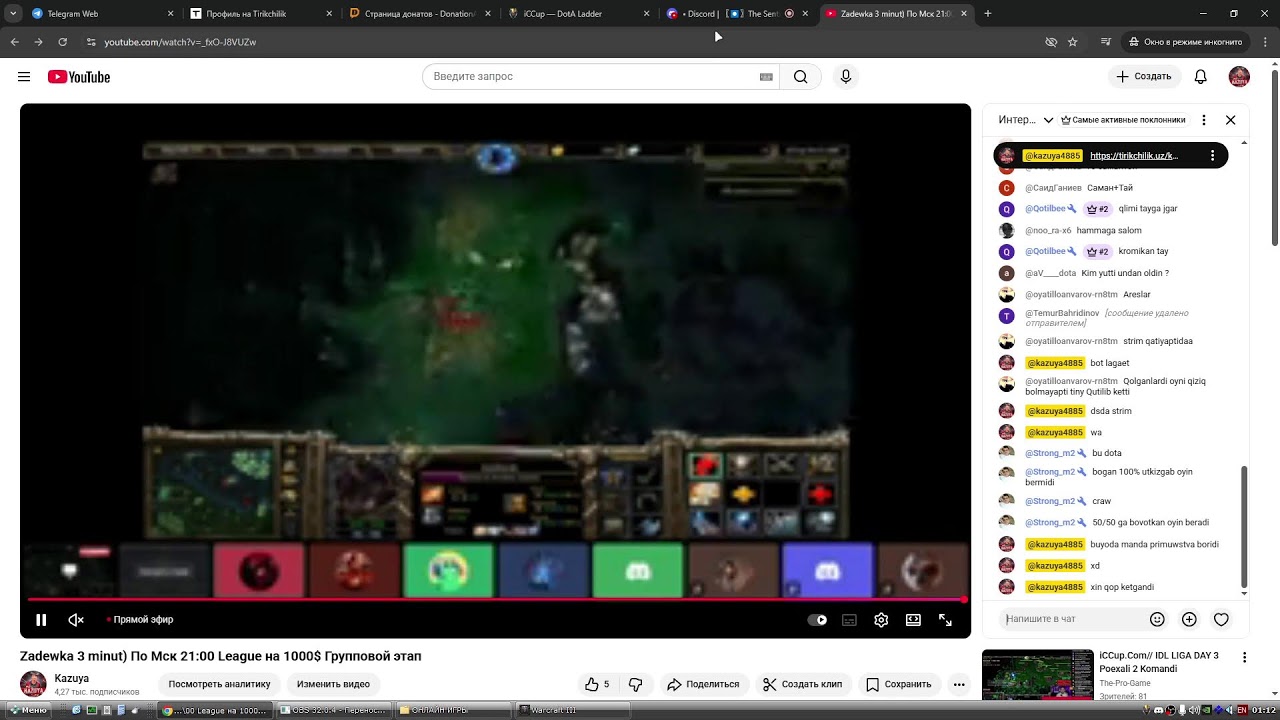Pause the live stream
This screenshot has width=1280, height=720.
[41, 620]
